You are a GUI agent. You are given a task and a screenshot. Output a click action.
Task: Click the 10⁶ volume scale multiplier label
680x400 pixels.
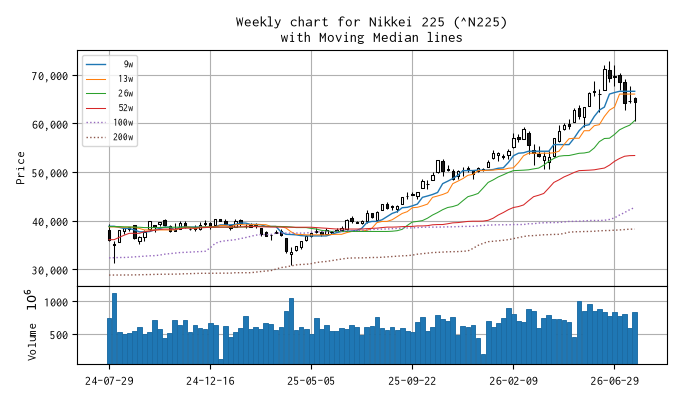[x=32, y=300]
